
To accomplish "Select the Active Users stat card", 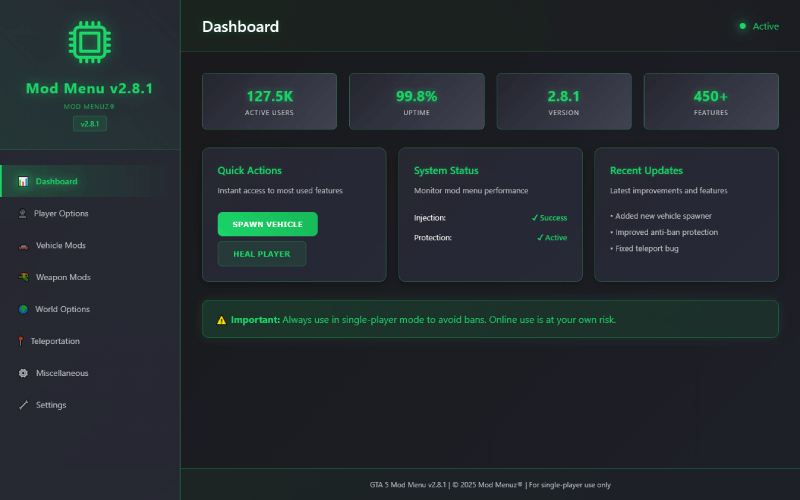I will click(270, 101).
